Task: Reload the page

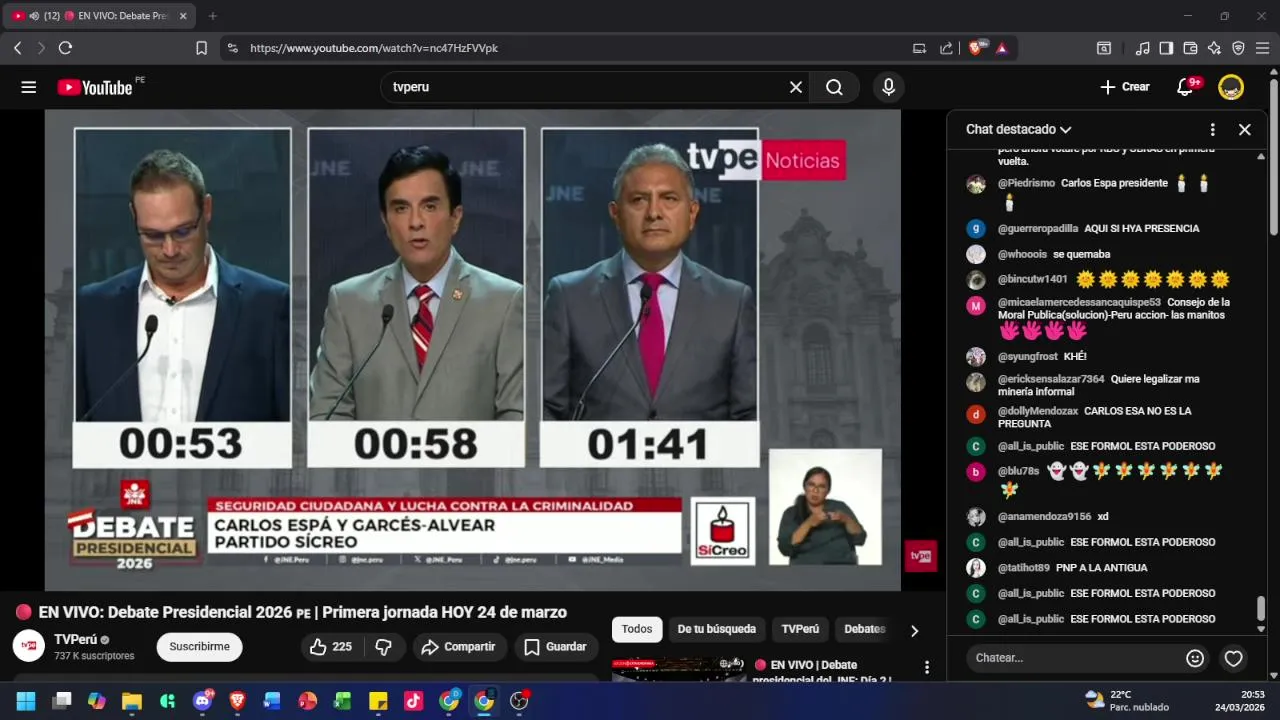Action: coord(65,48)
